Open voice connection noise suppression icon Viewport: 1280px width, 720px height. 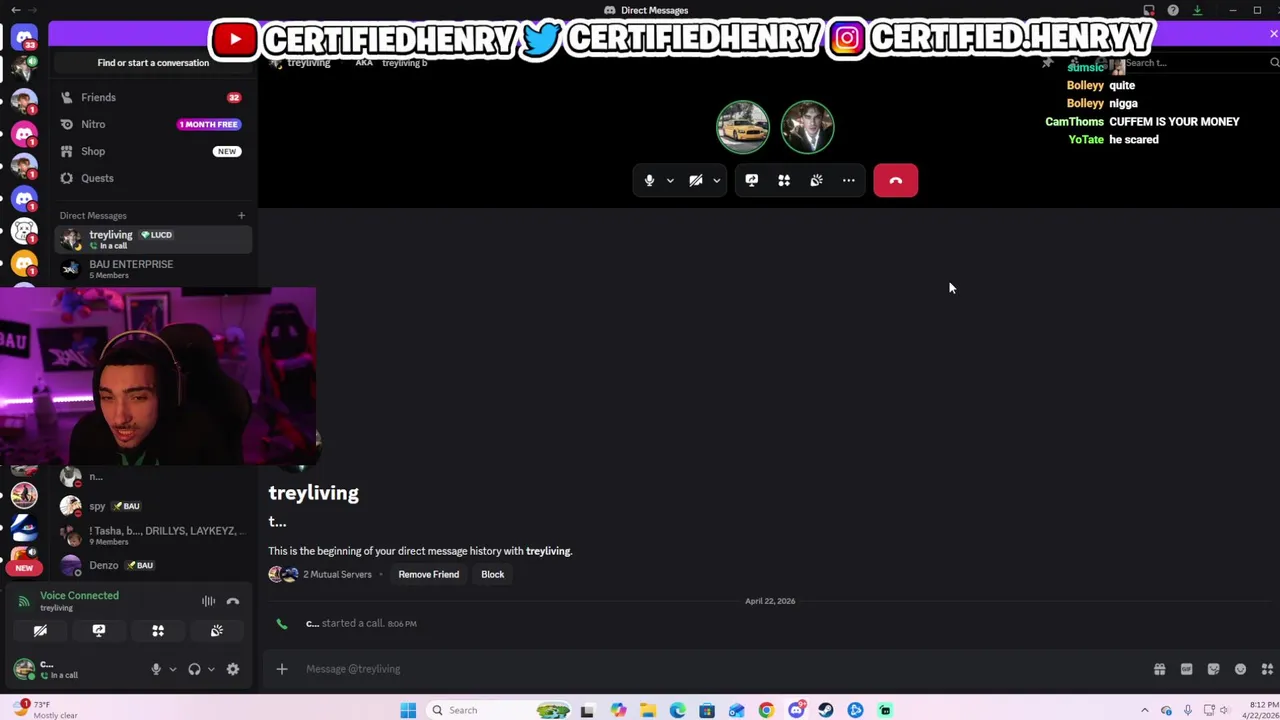(208, 601)
